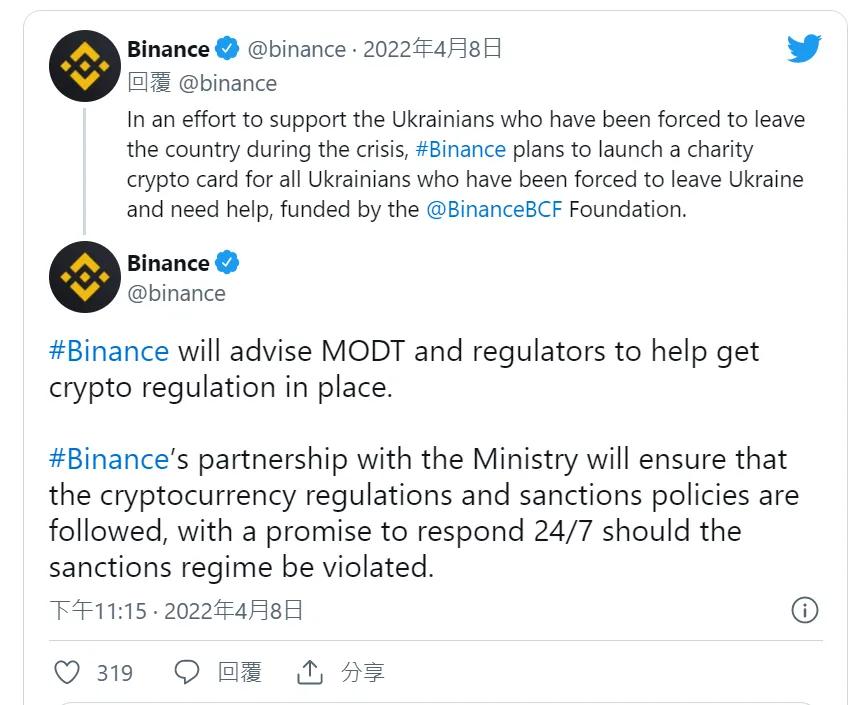Open @binance link after 回覆
The height and width of the screenshot is (705, 856).
pos(227,83)
